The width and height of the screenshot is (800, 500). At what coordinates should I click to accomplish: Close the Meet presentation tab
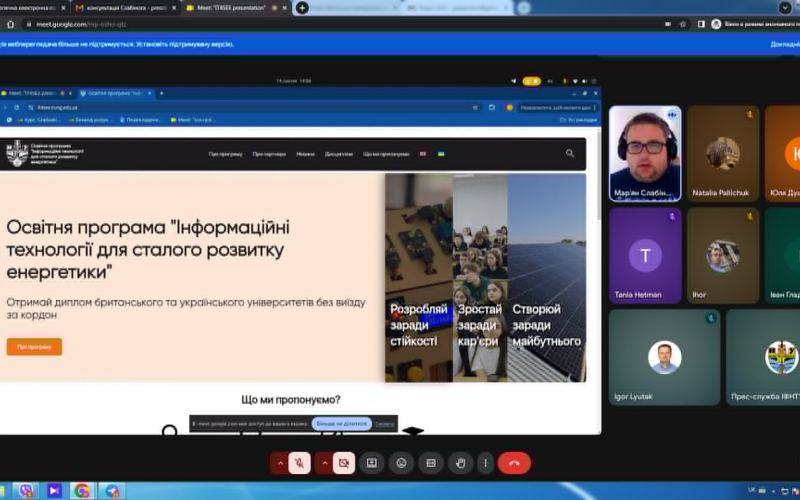point(285,8)
